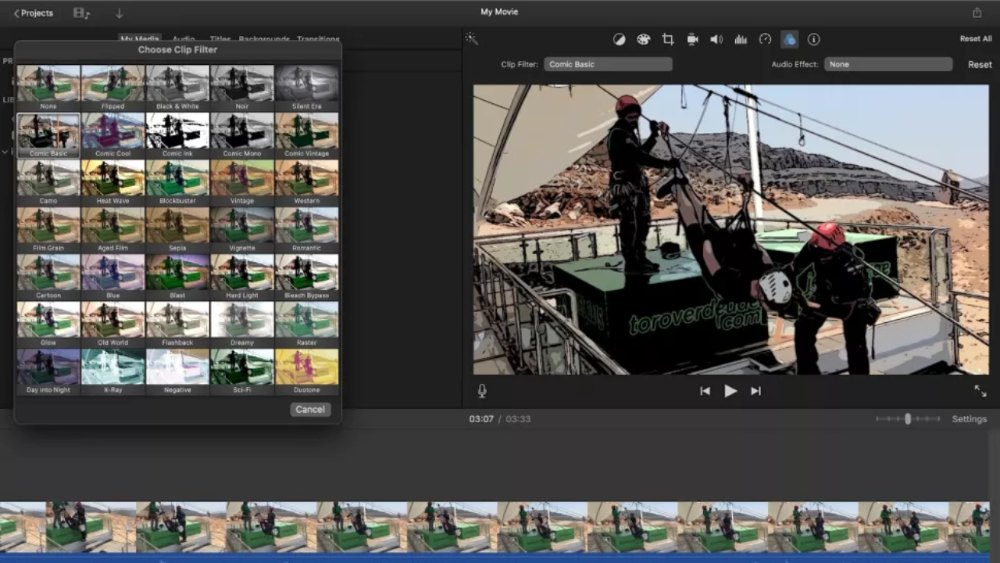Open the color correction palette tool

tap(643, 40)
